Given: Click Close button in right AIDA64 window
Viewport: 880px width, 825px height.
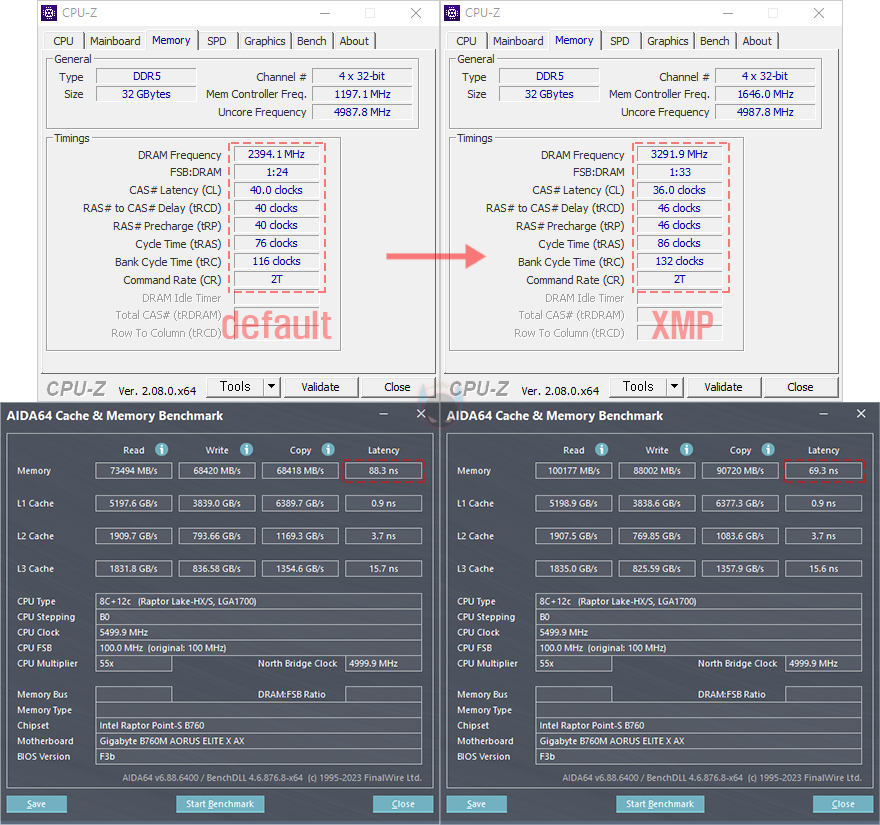Looking at the screenshot, I should [x=843, y=804].
